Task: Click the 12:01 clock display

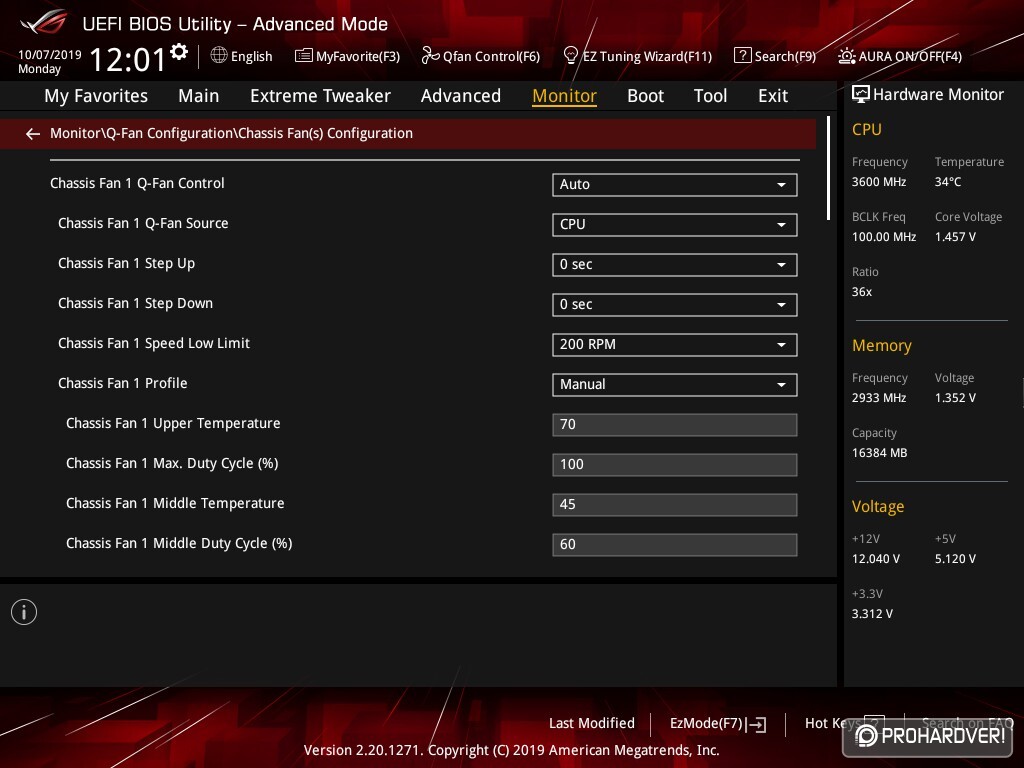Action: click(x=128, y=59)
